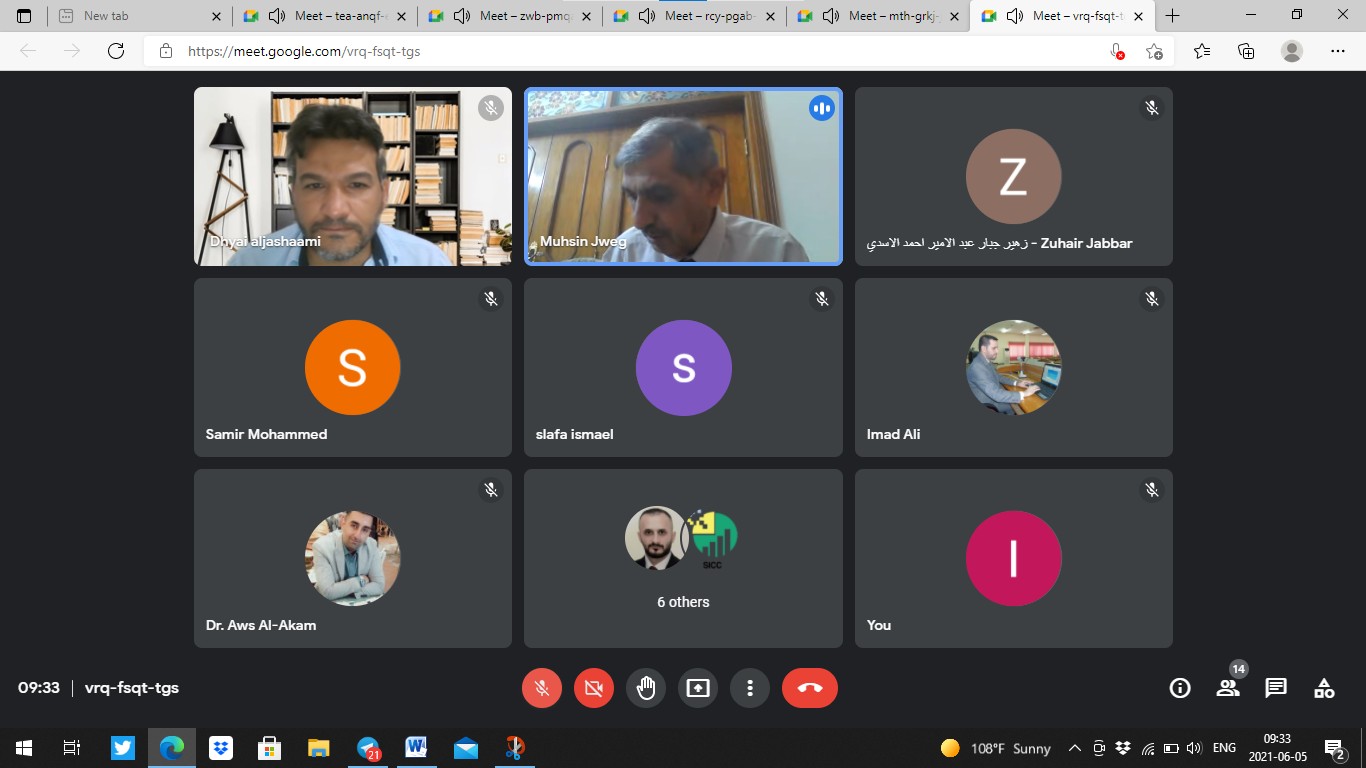The width and height of the screenshot is (1366, 768).
Task: Open the meeting details info icon
Action: (x=1180, y=688)
